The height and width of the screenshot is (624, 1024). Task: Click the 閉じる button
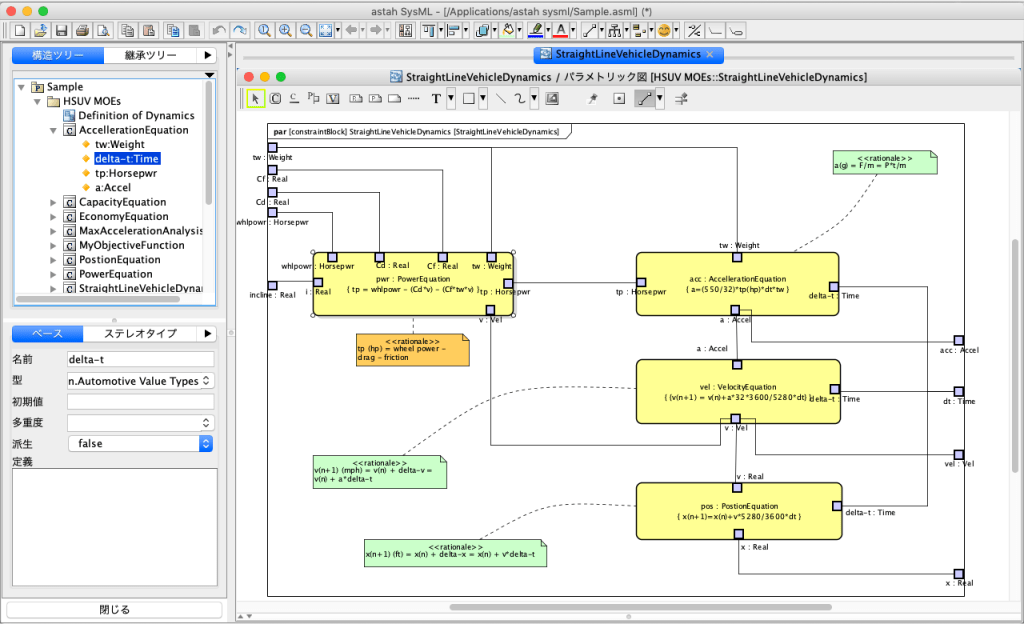114,609
